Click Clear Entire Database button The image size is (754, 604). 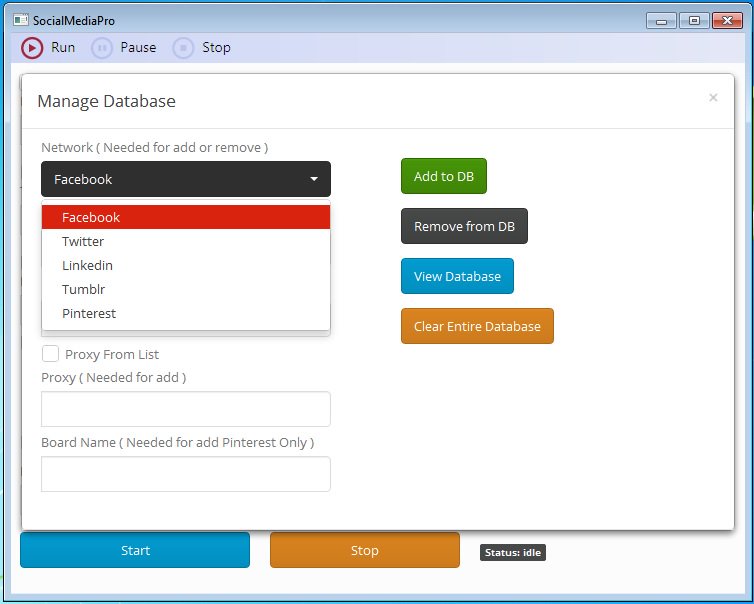click(478, 326)
